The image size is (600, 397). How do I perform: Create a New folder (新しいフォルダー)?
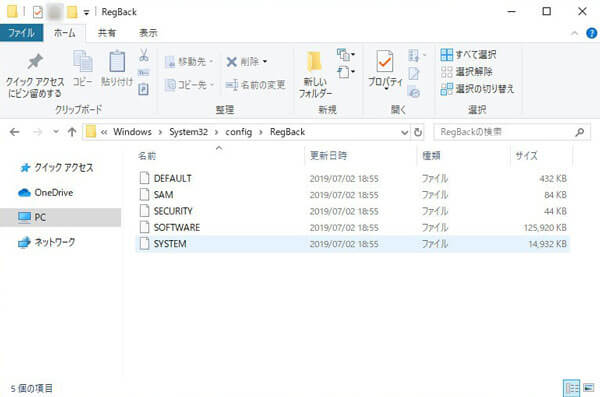point(315,75)
